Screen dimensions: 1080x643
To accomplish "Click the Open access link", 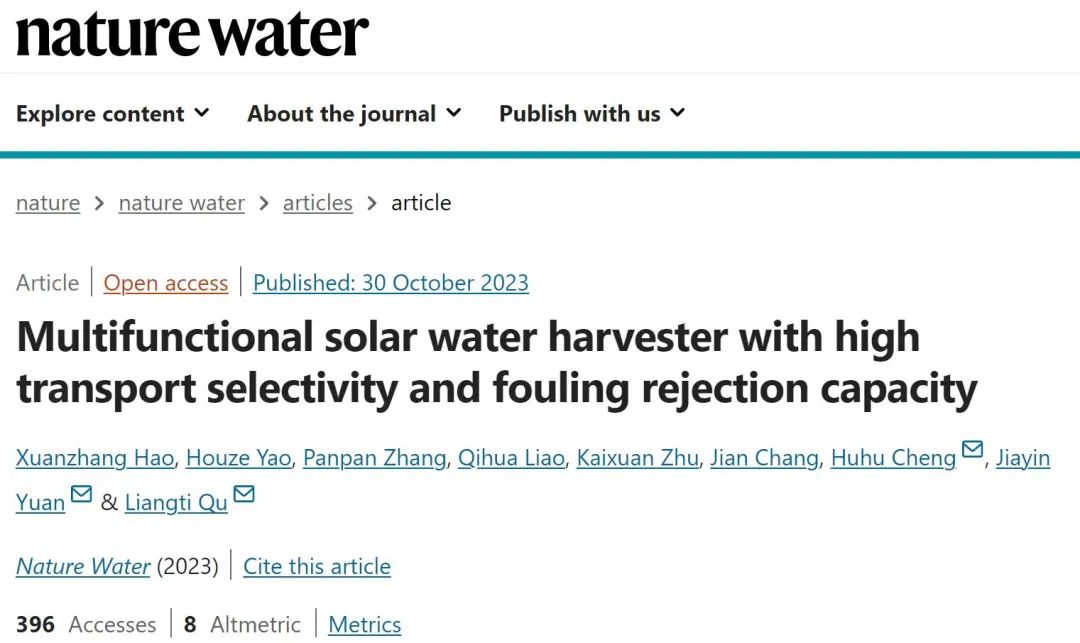I will [166, 283].
